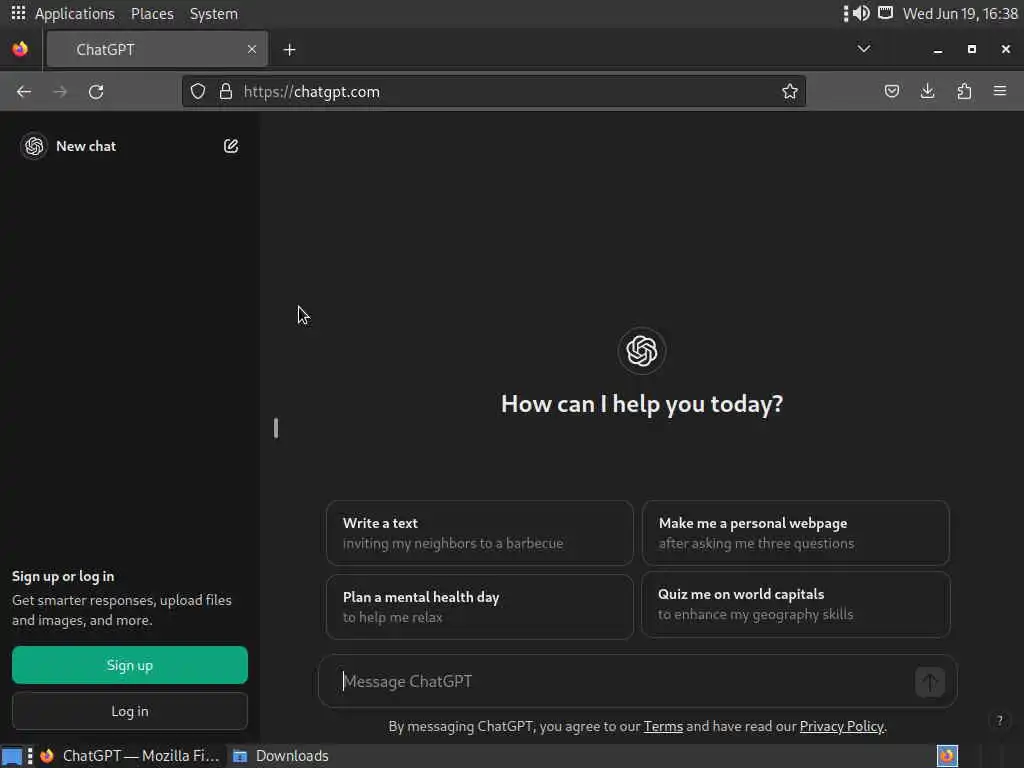The height and width of the screenshot is (768, 1024).
Task: Select the ChatGPT browser tab
Action: tap(157, 49)
